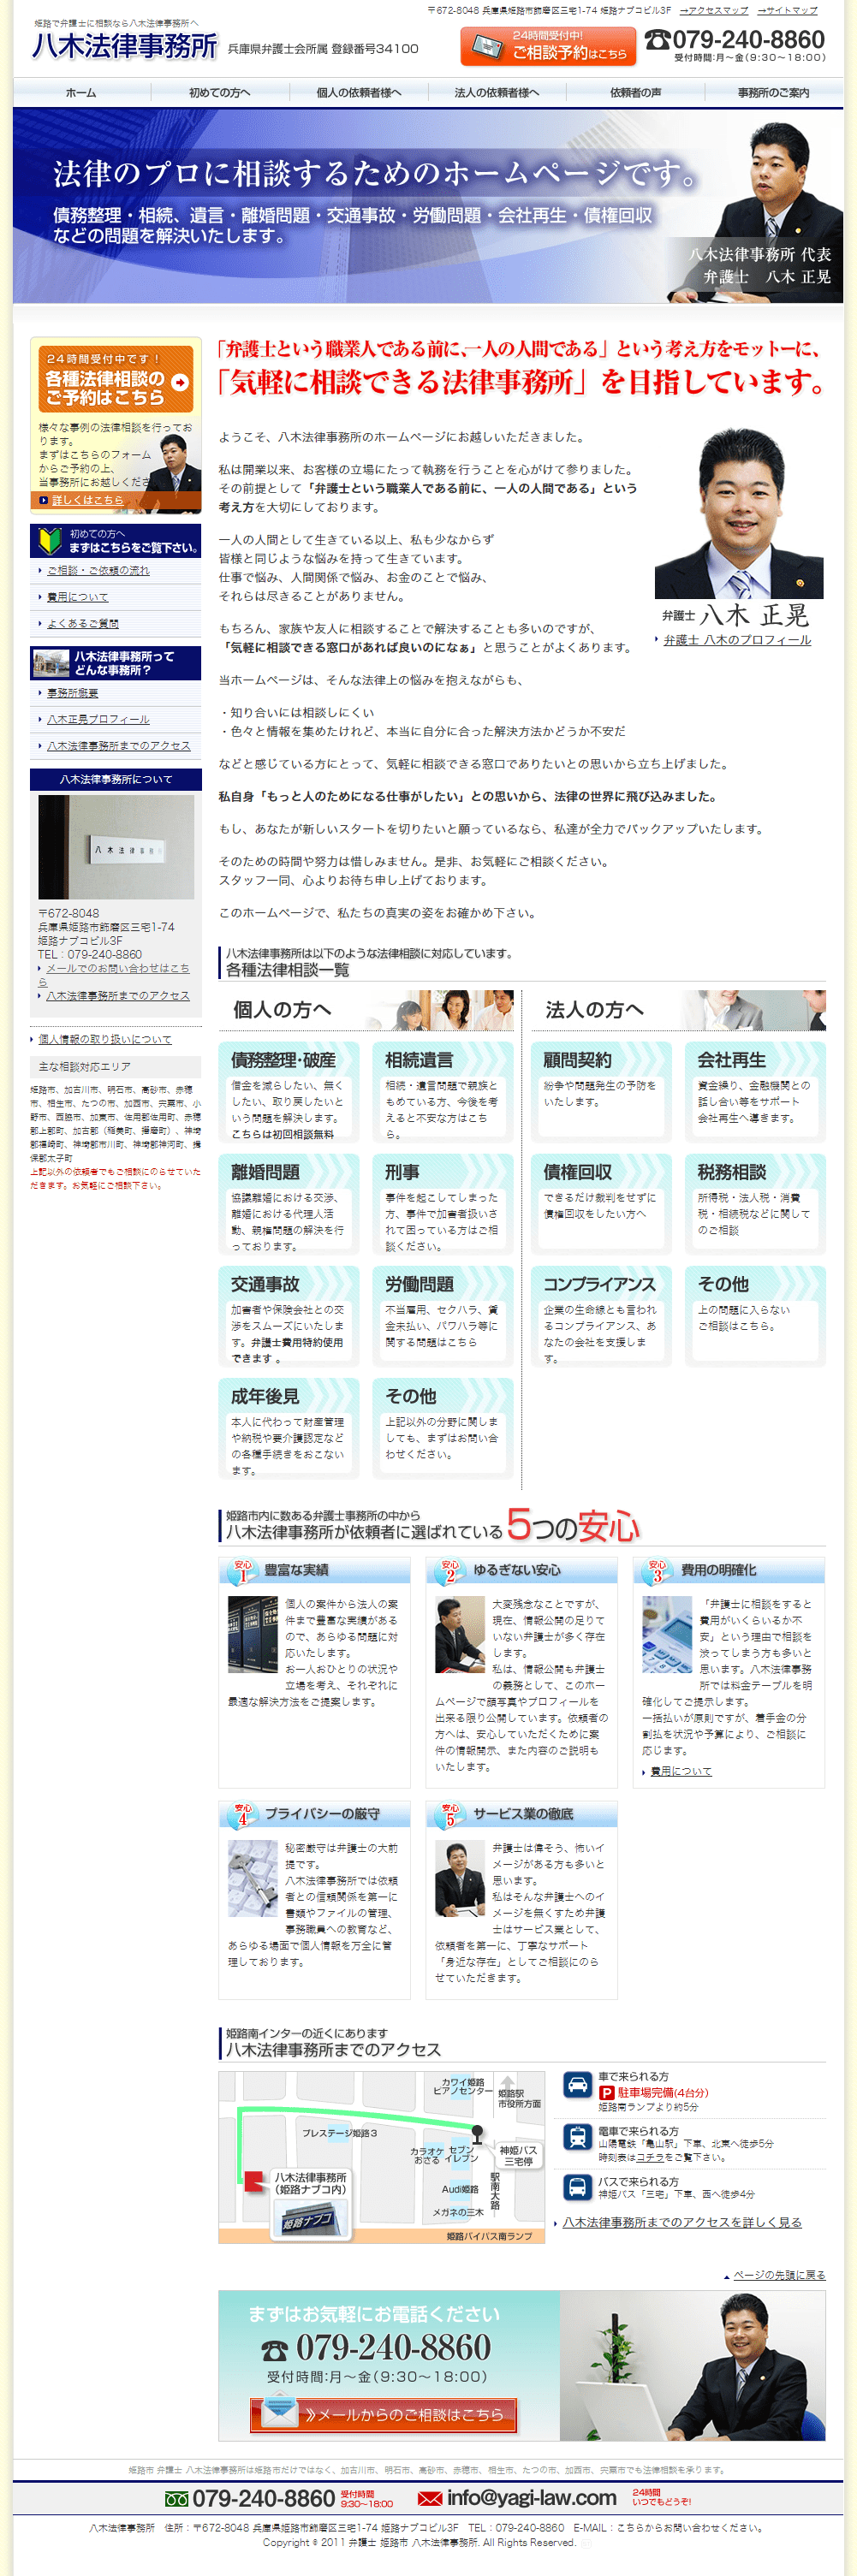Screen dimensions: 857x2576
Task: Open the 債務整理・破産 consultation card
Action: pyautogui.click(x=288, y=1092)
